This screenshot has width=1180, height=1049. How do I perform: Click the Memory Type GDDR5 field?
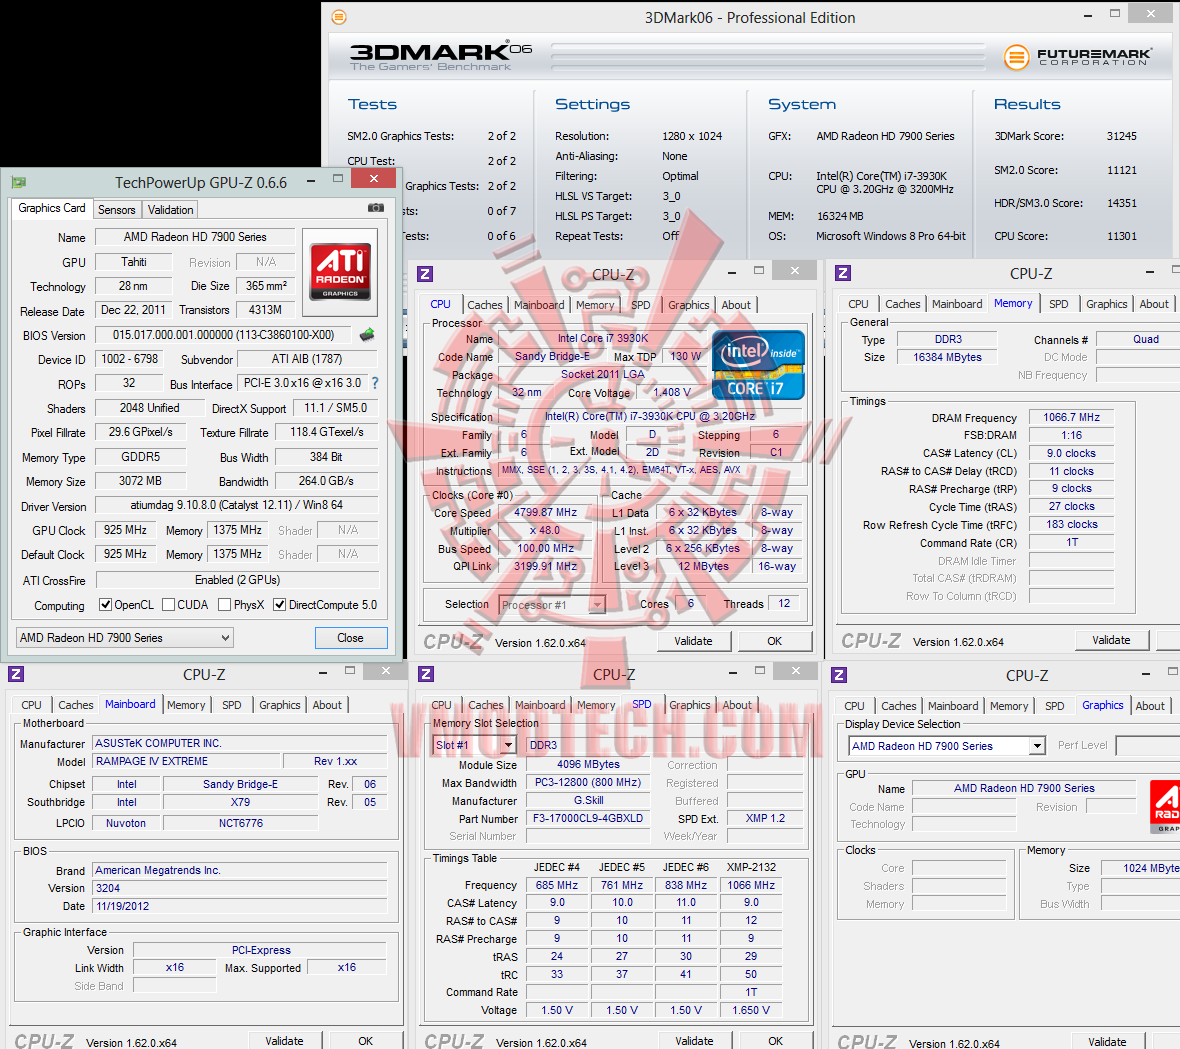tap(141, 457)
